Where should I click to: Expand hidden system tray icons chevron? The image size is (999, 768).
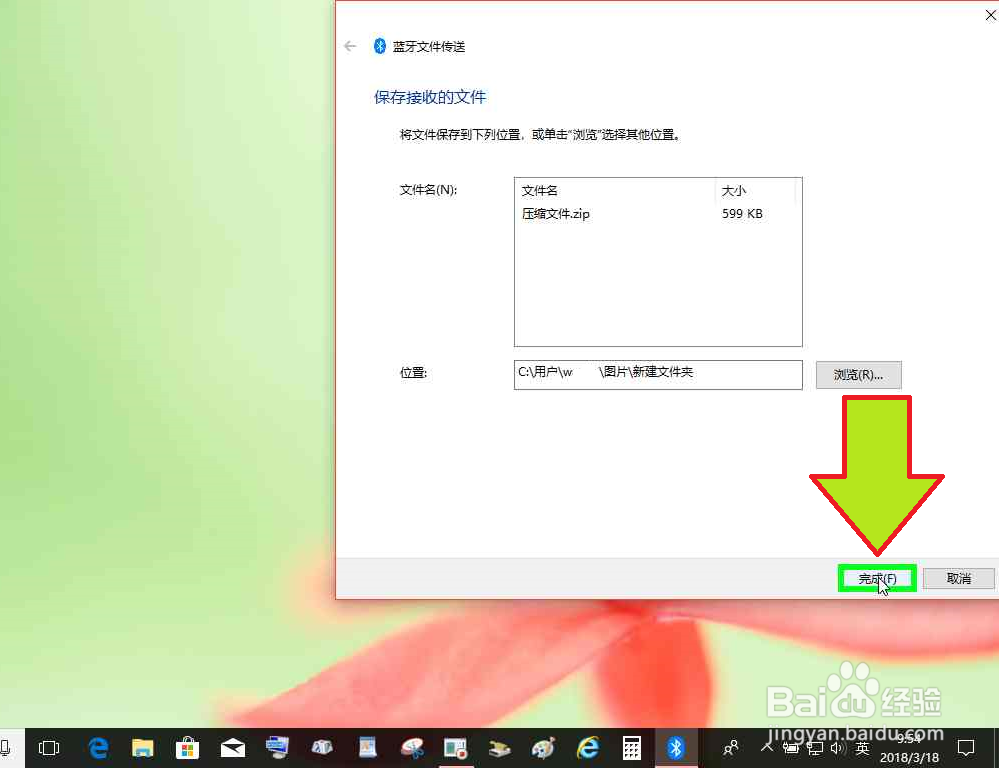tap(767, 747)
